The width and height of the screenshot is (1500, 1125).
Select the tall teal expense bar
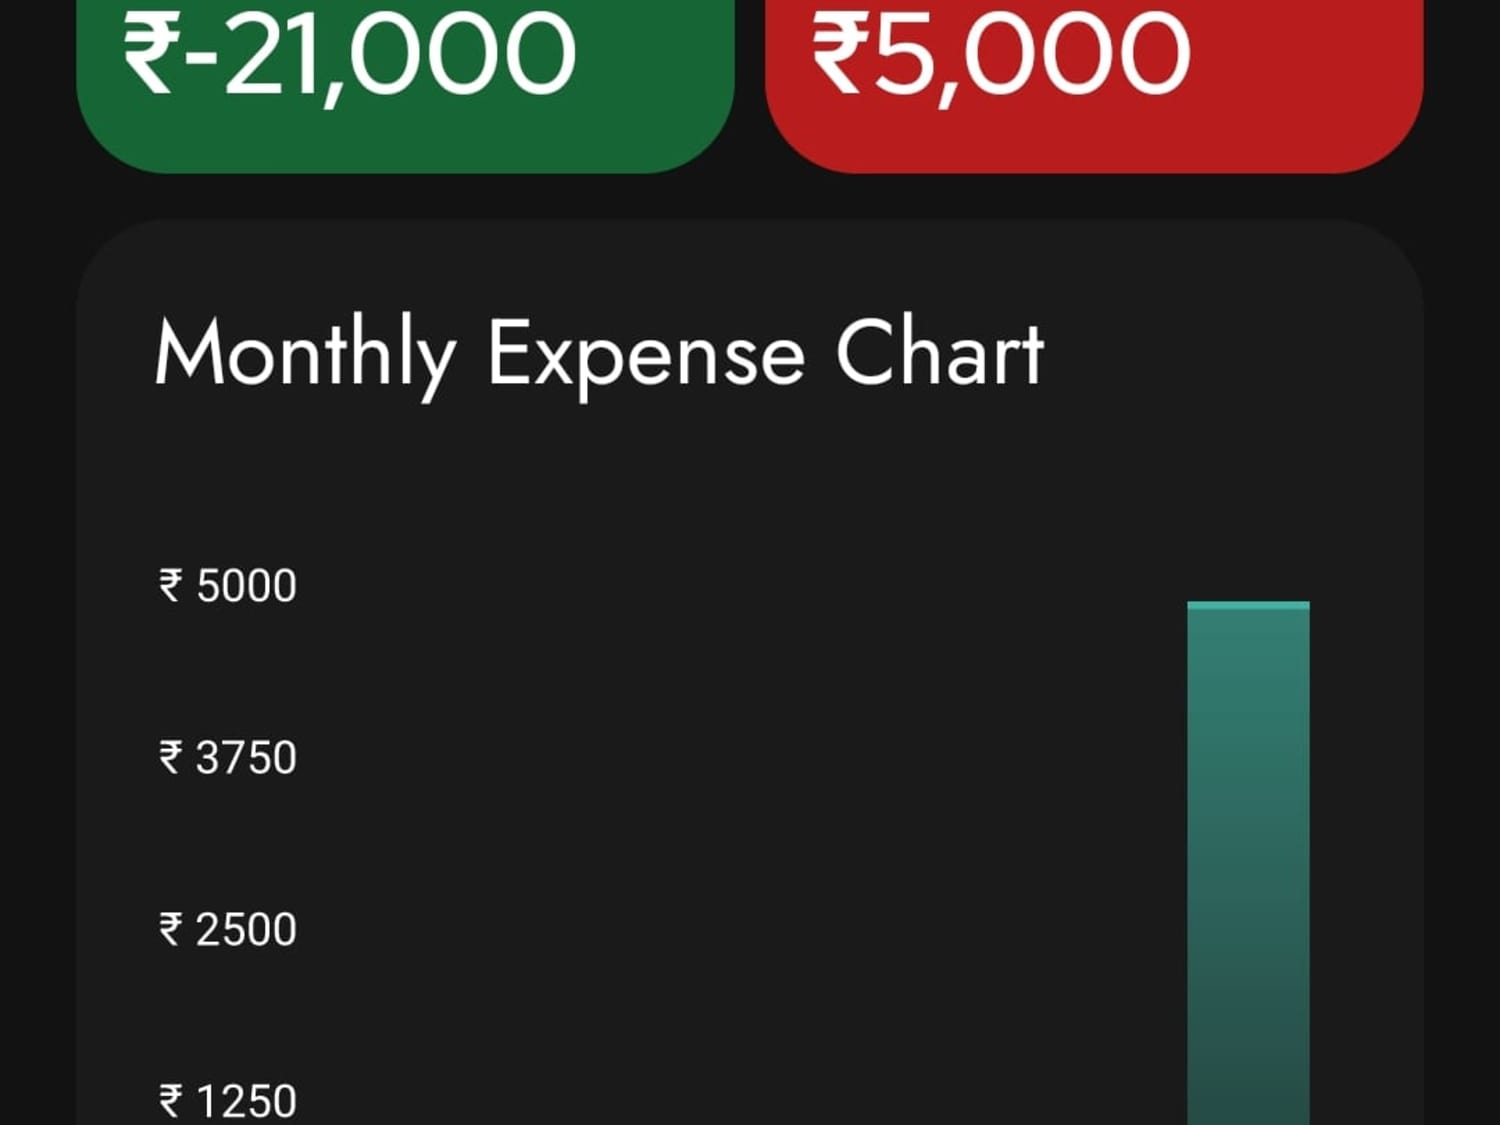[x=1248, y=863]
